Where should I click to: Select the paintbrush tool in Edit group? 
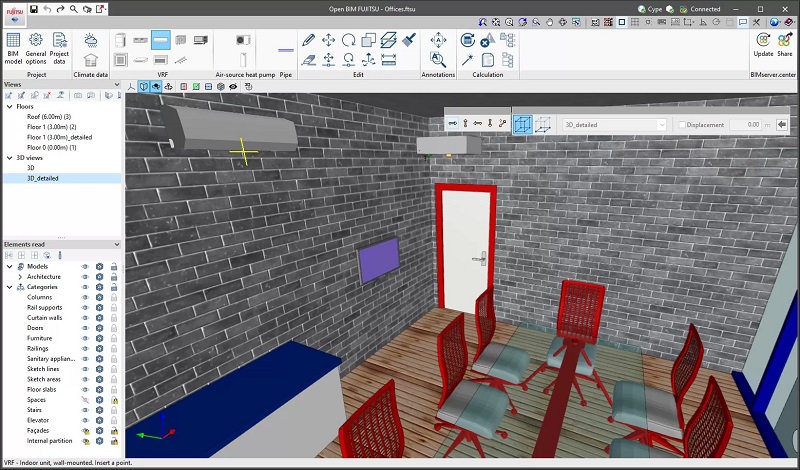(408, 40)
